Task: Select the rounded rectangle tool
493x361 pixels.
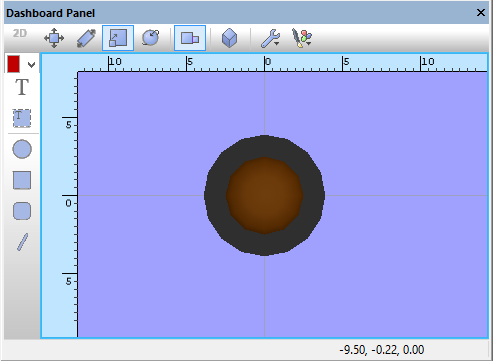Action: [22, 211]
